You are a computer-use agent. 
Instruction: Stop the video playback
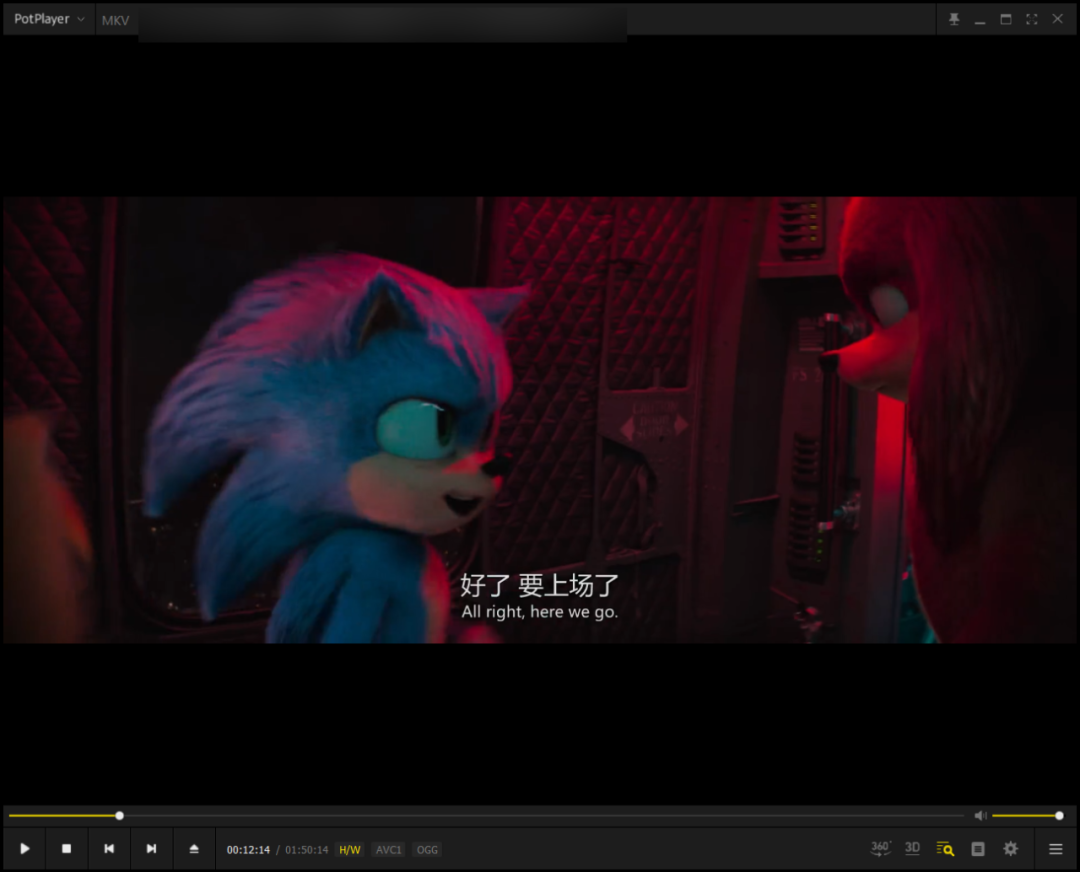tap(67, 849)
